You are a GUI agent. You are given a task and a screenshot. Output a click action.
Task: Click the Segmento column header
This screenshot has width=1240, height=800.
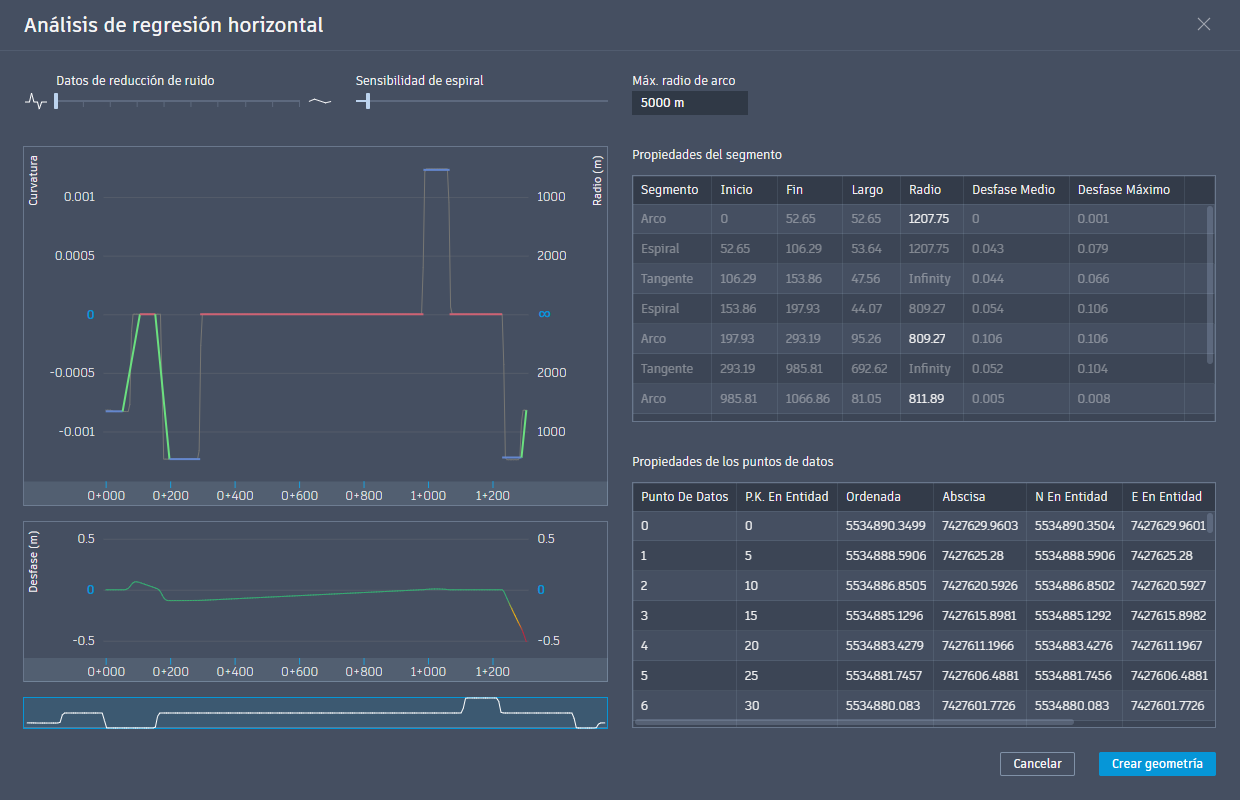pos(673,190)
